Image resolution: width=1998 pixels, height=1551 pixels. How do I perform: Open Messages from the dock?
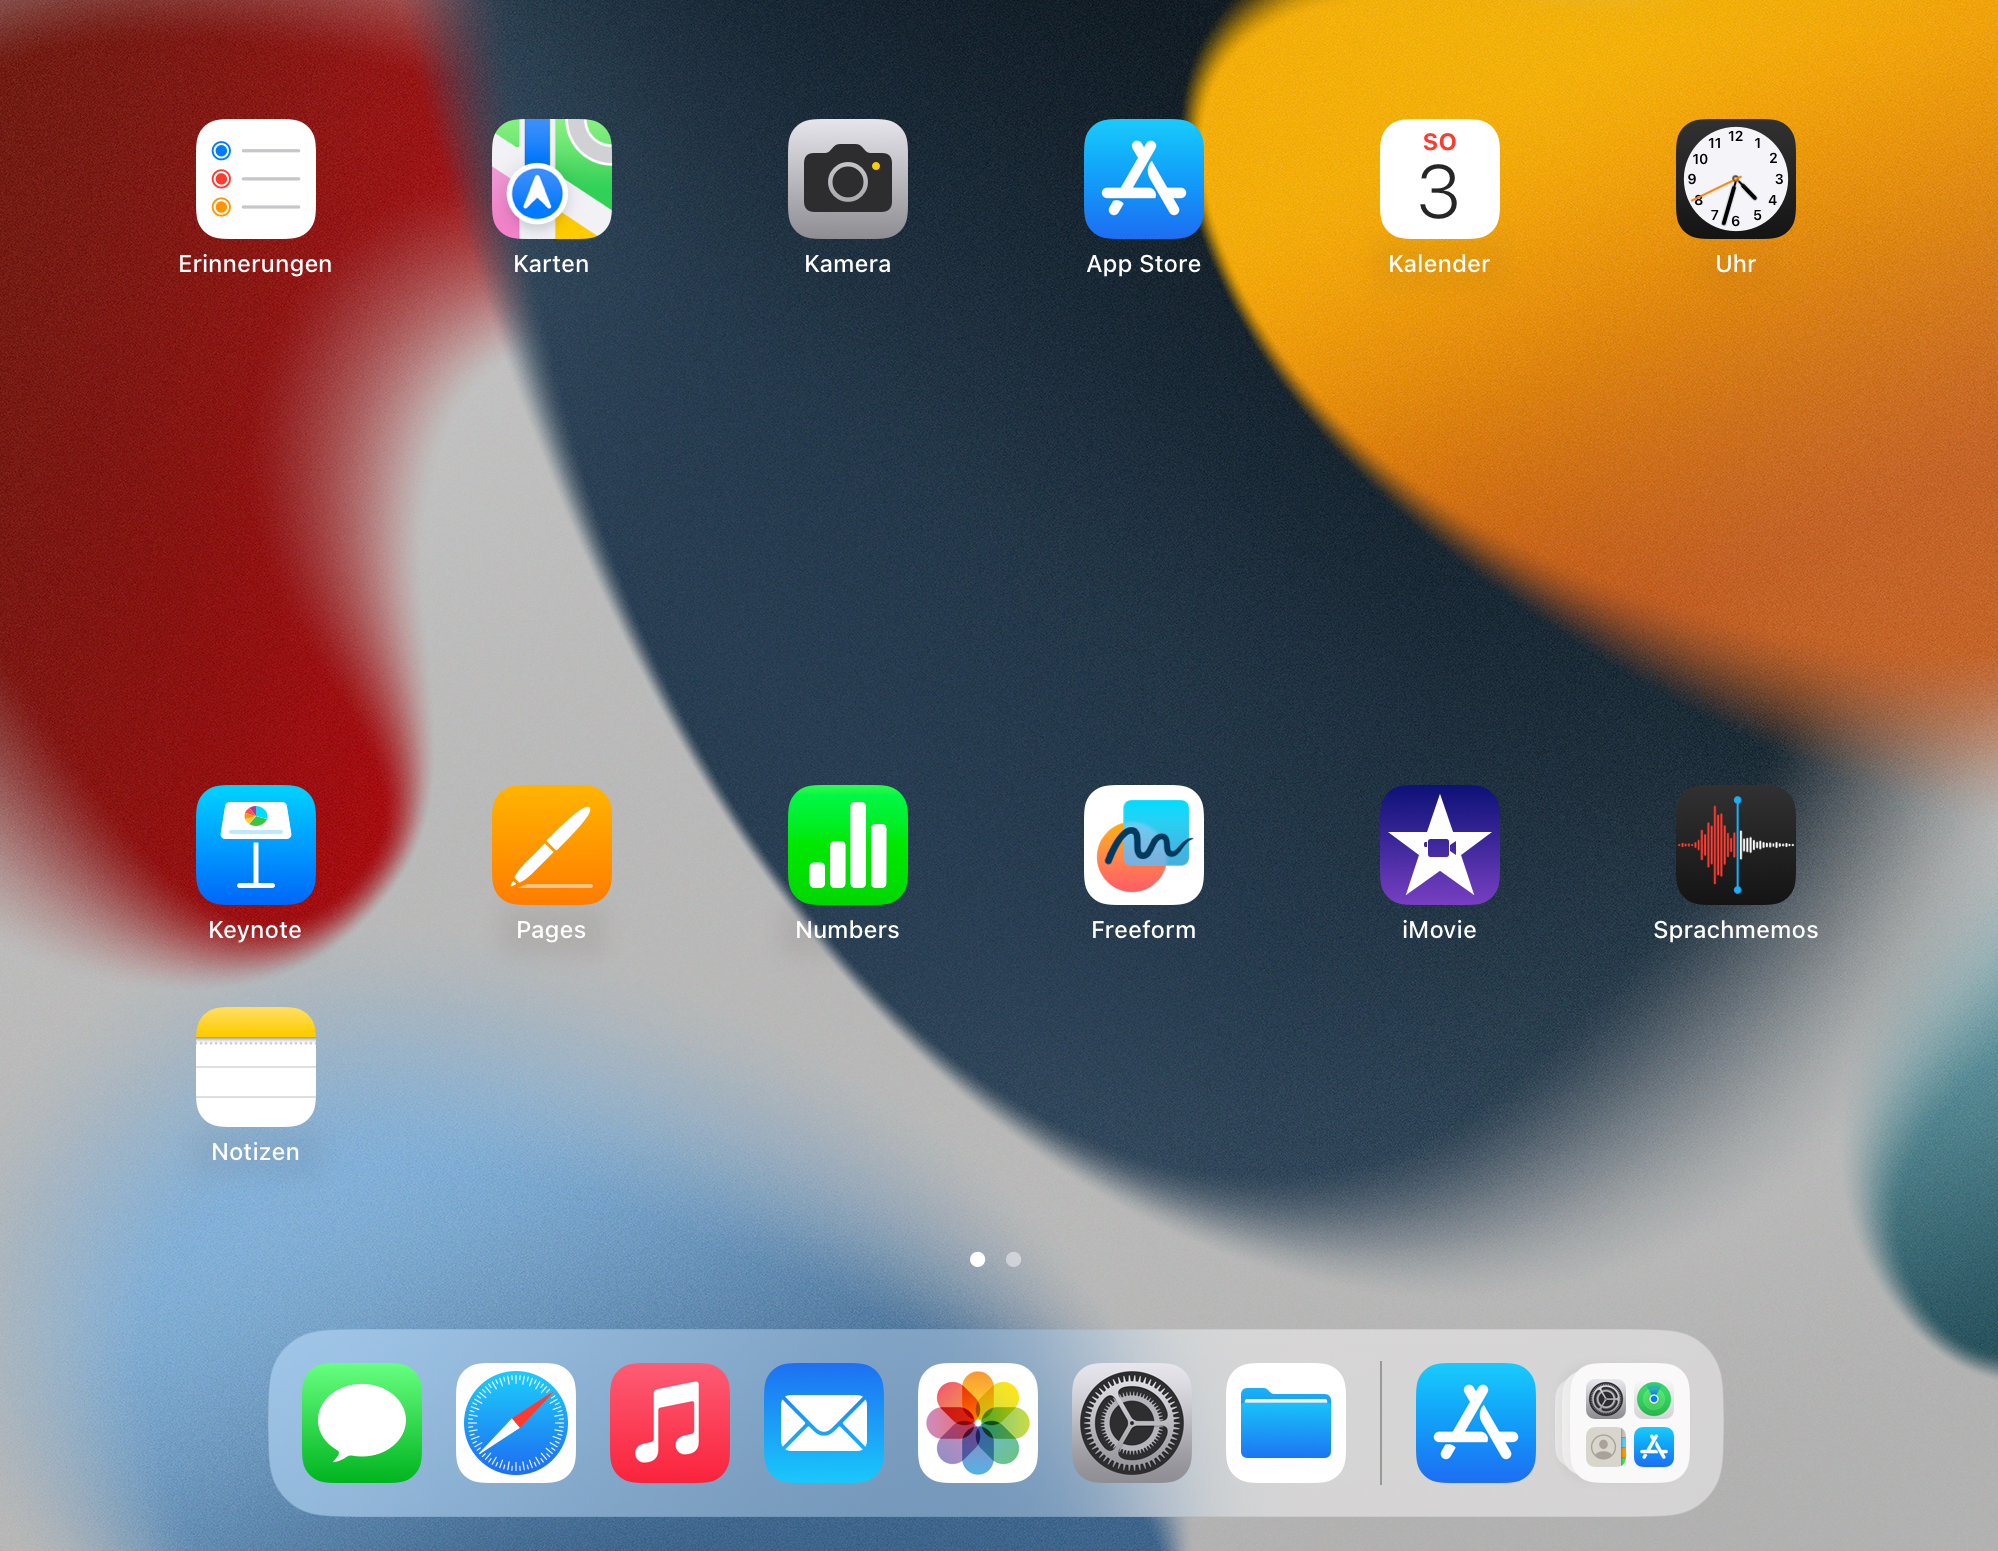[x=361, y=1422]
